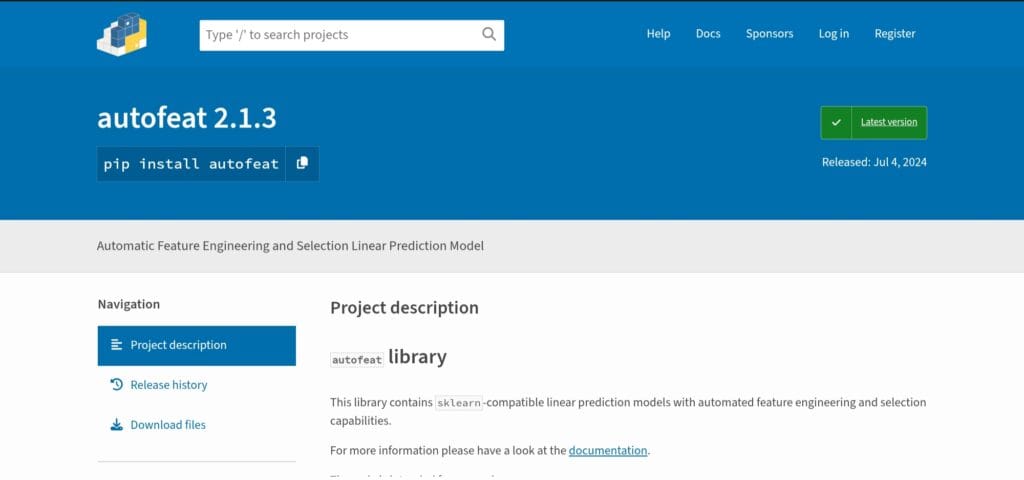Image resolution: width=1024 pixels, height=480 pixels.
Task: Select the Project description tab label
Action: point(178,345)
